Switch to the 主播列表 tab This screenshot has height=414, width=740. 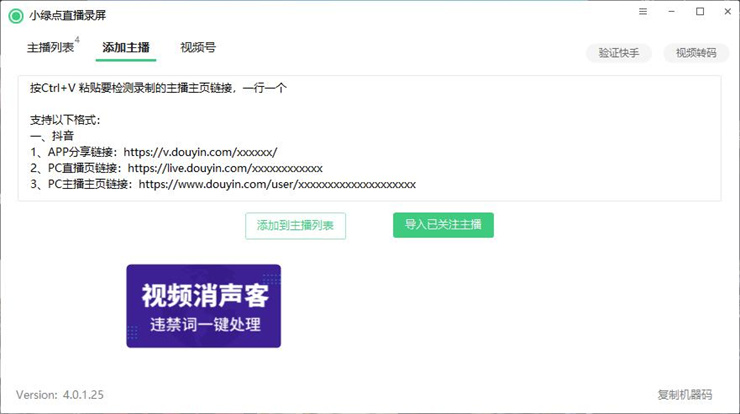[x=50, y=48]
